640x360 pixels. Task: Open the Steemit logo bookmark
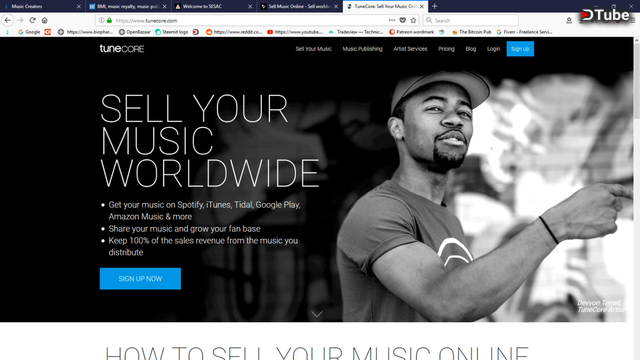[x=171, y=32]
